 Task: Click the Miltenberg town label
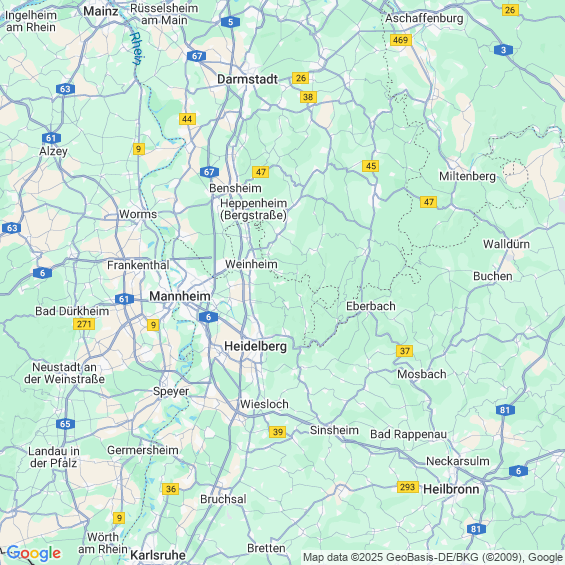coord(467,176)
